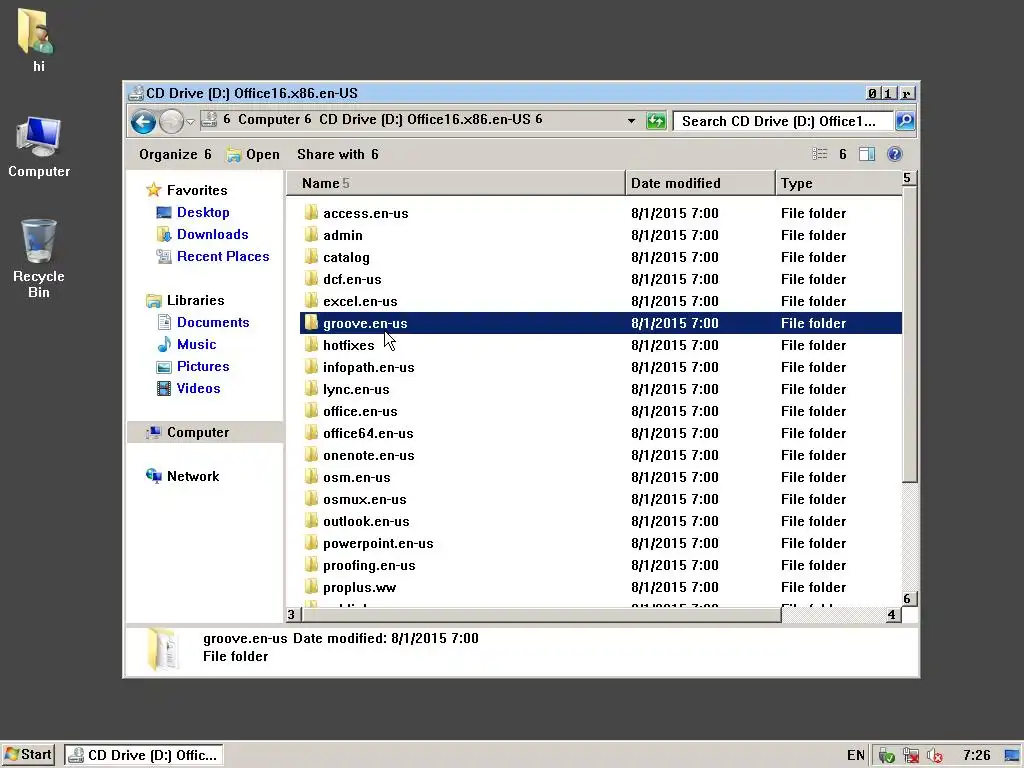Toggle the preview pane icon
Viewport: 1024px width, 768px height.
tap(867, 154)
